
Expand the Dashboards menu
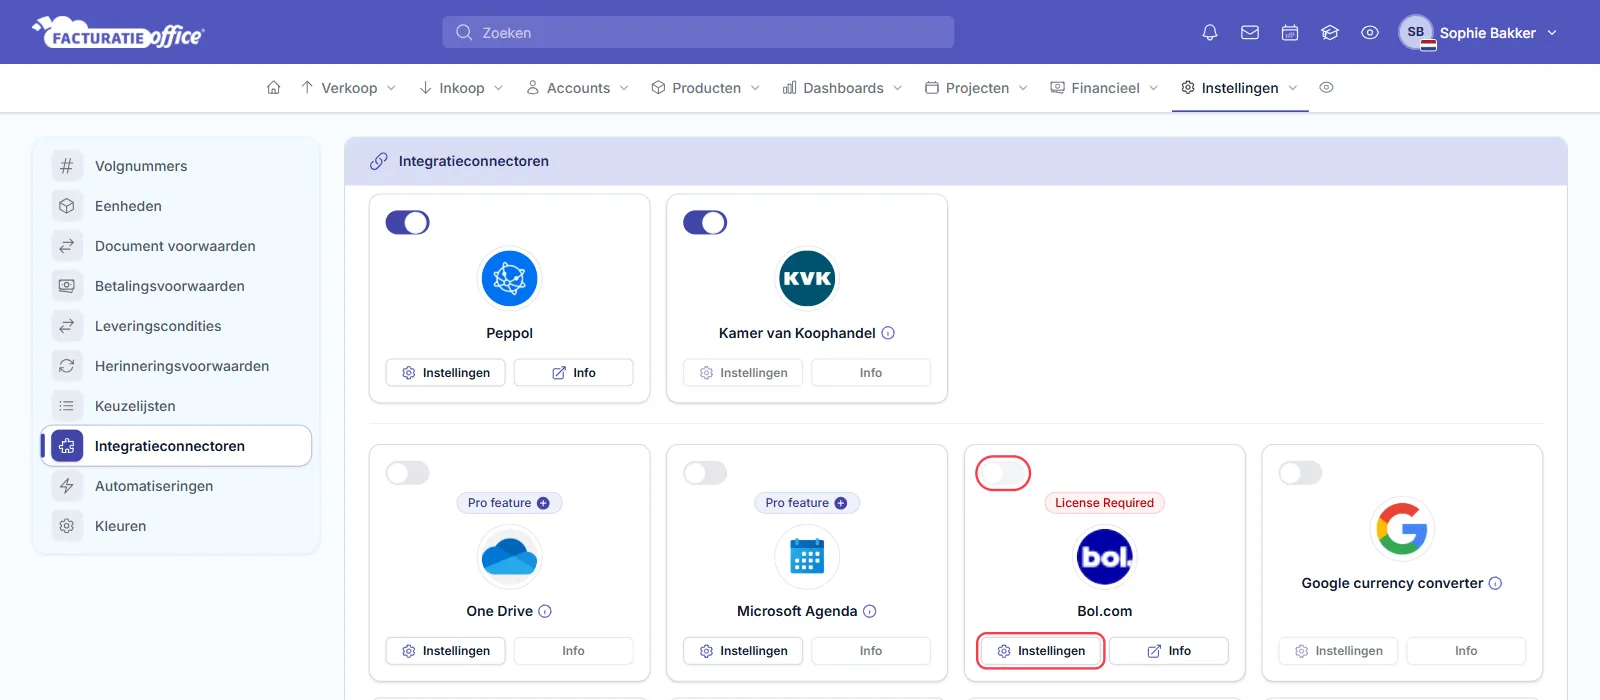coord(843,88)
